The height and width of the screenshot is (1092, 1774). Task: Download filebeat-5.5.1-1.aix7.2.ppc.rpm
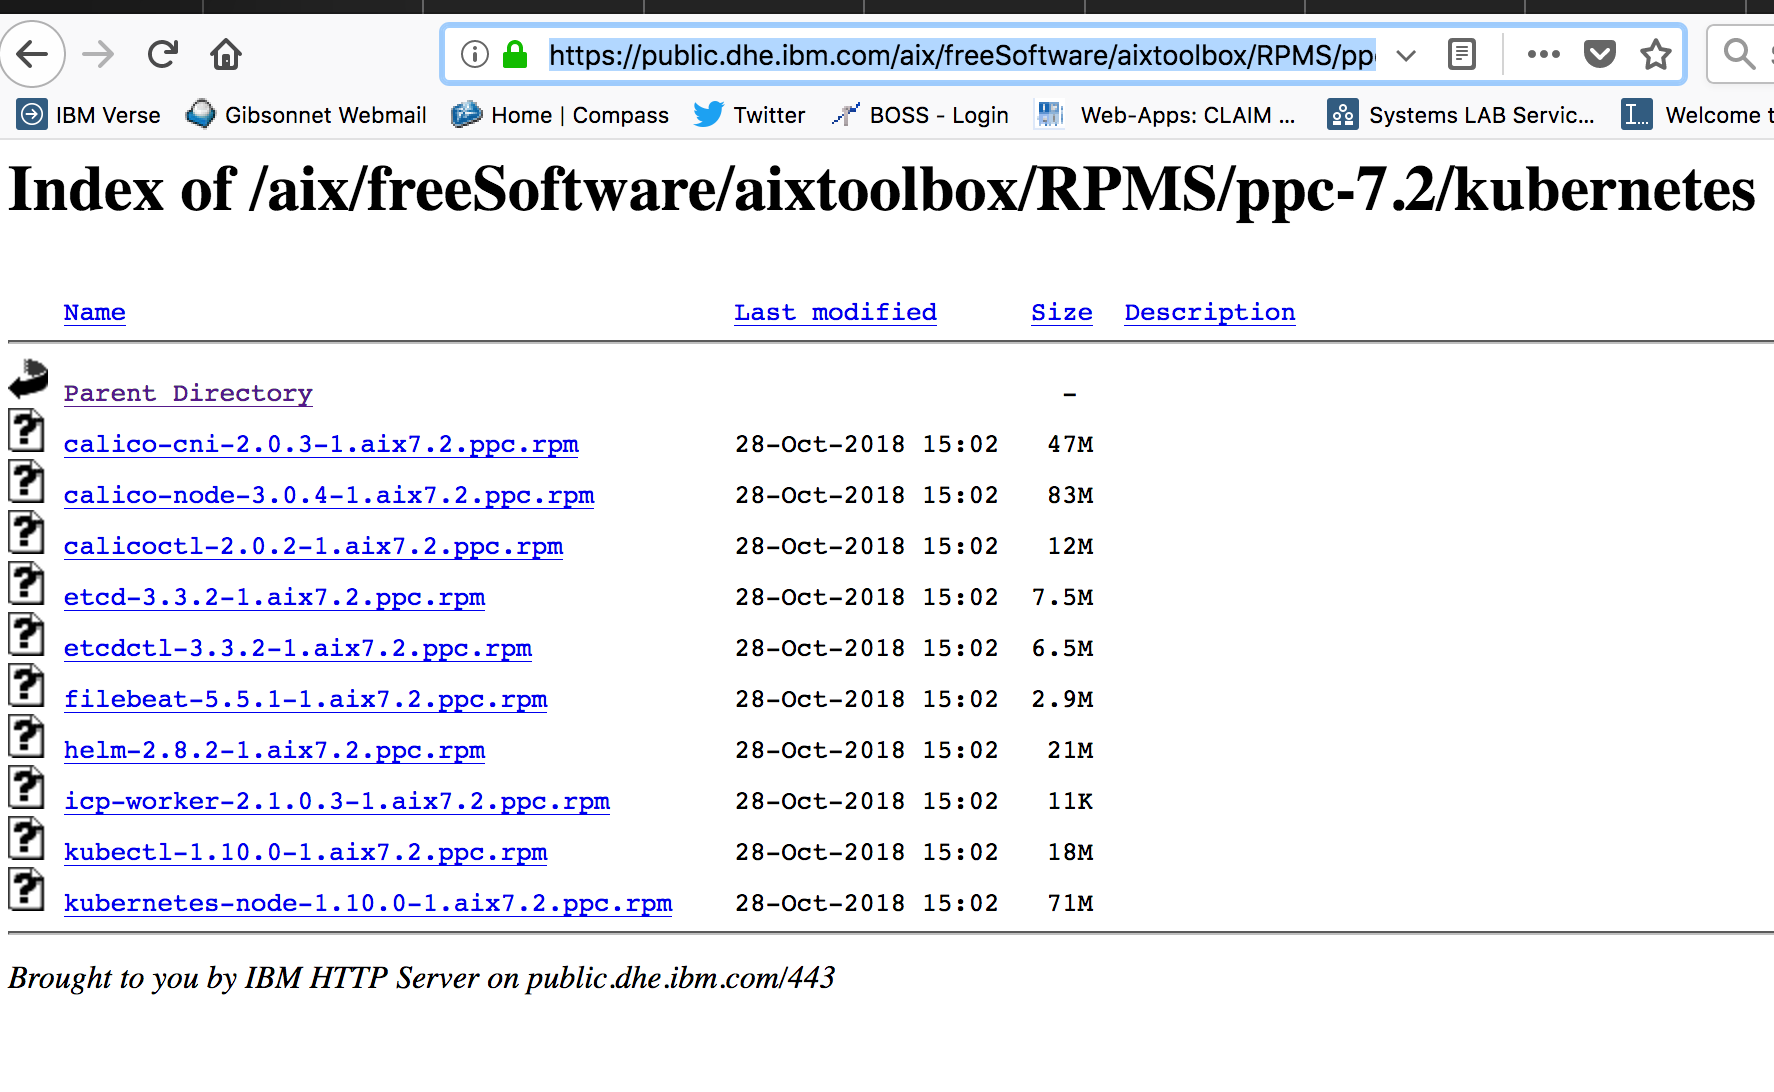305,699
